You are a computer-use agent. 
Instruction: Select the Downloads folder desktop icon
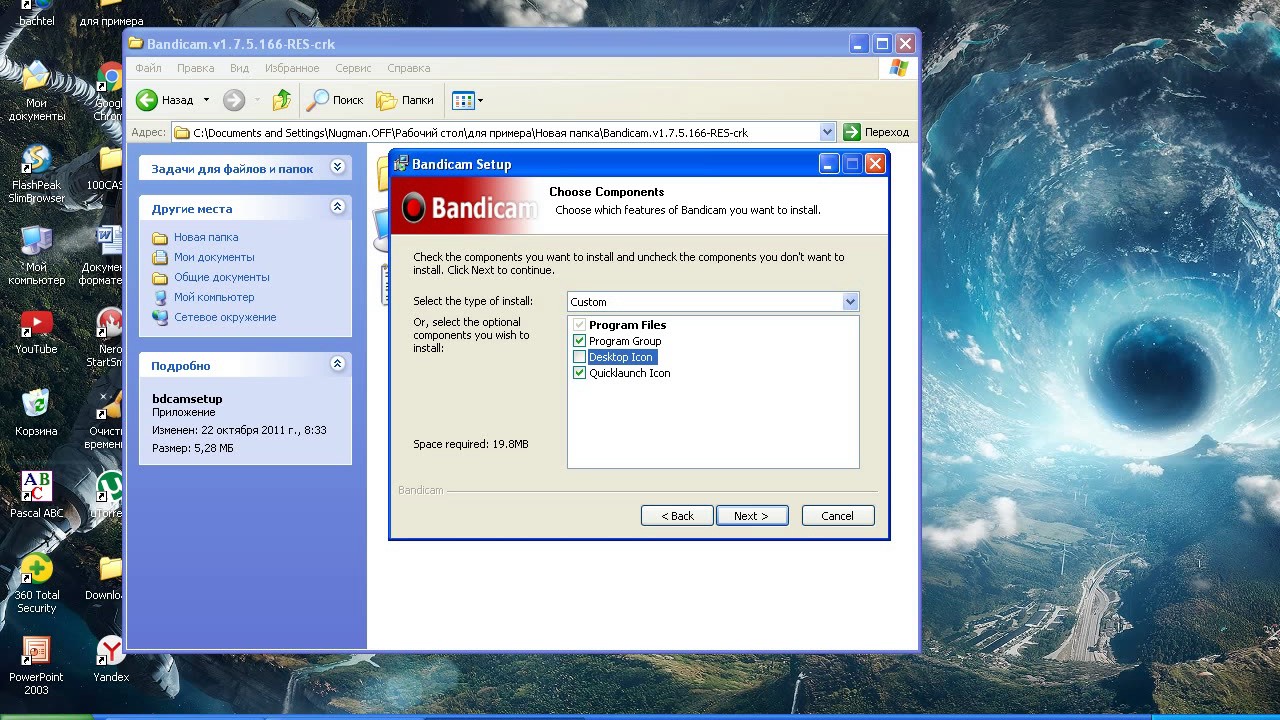[x=106, y=577]
